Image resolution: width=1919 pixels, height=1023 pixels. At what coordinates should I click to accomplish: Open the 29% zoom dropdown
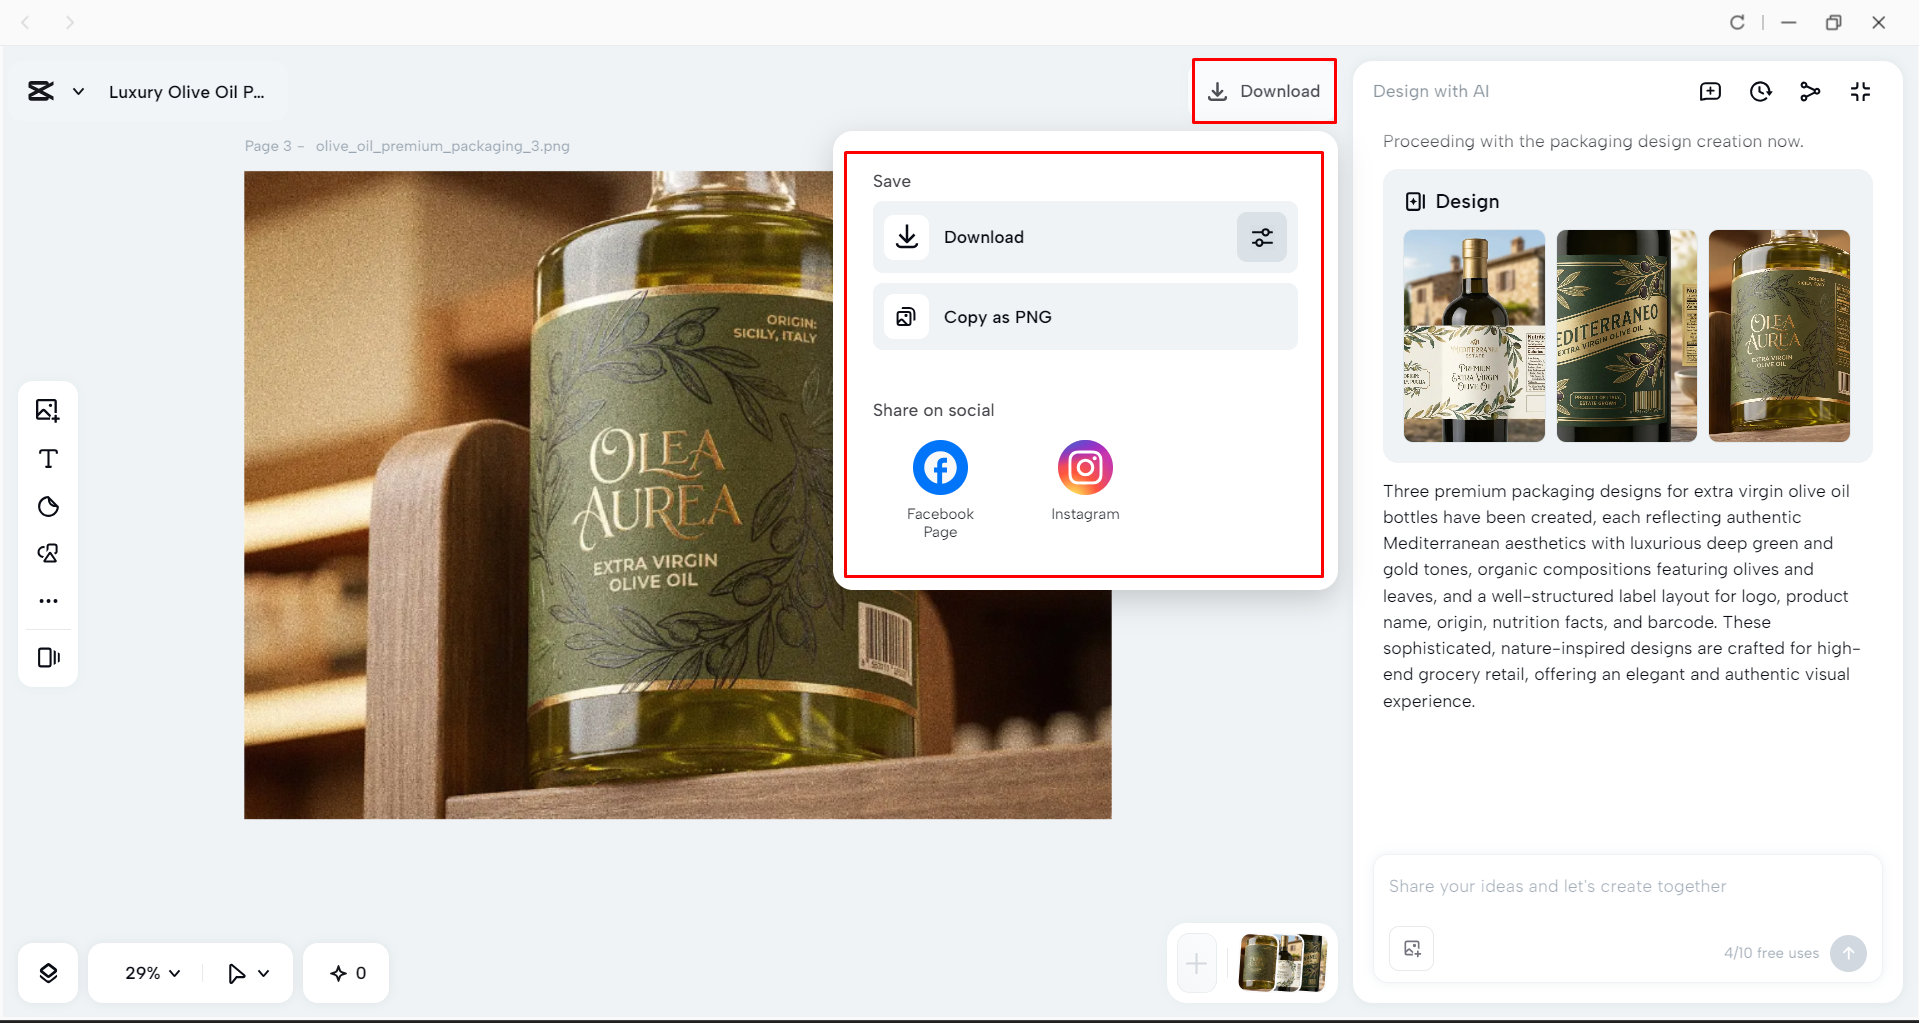pyautogui.click(x=152, y=973)
